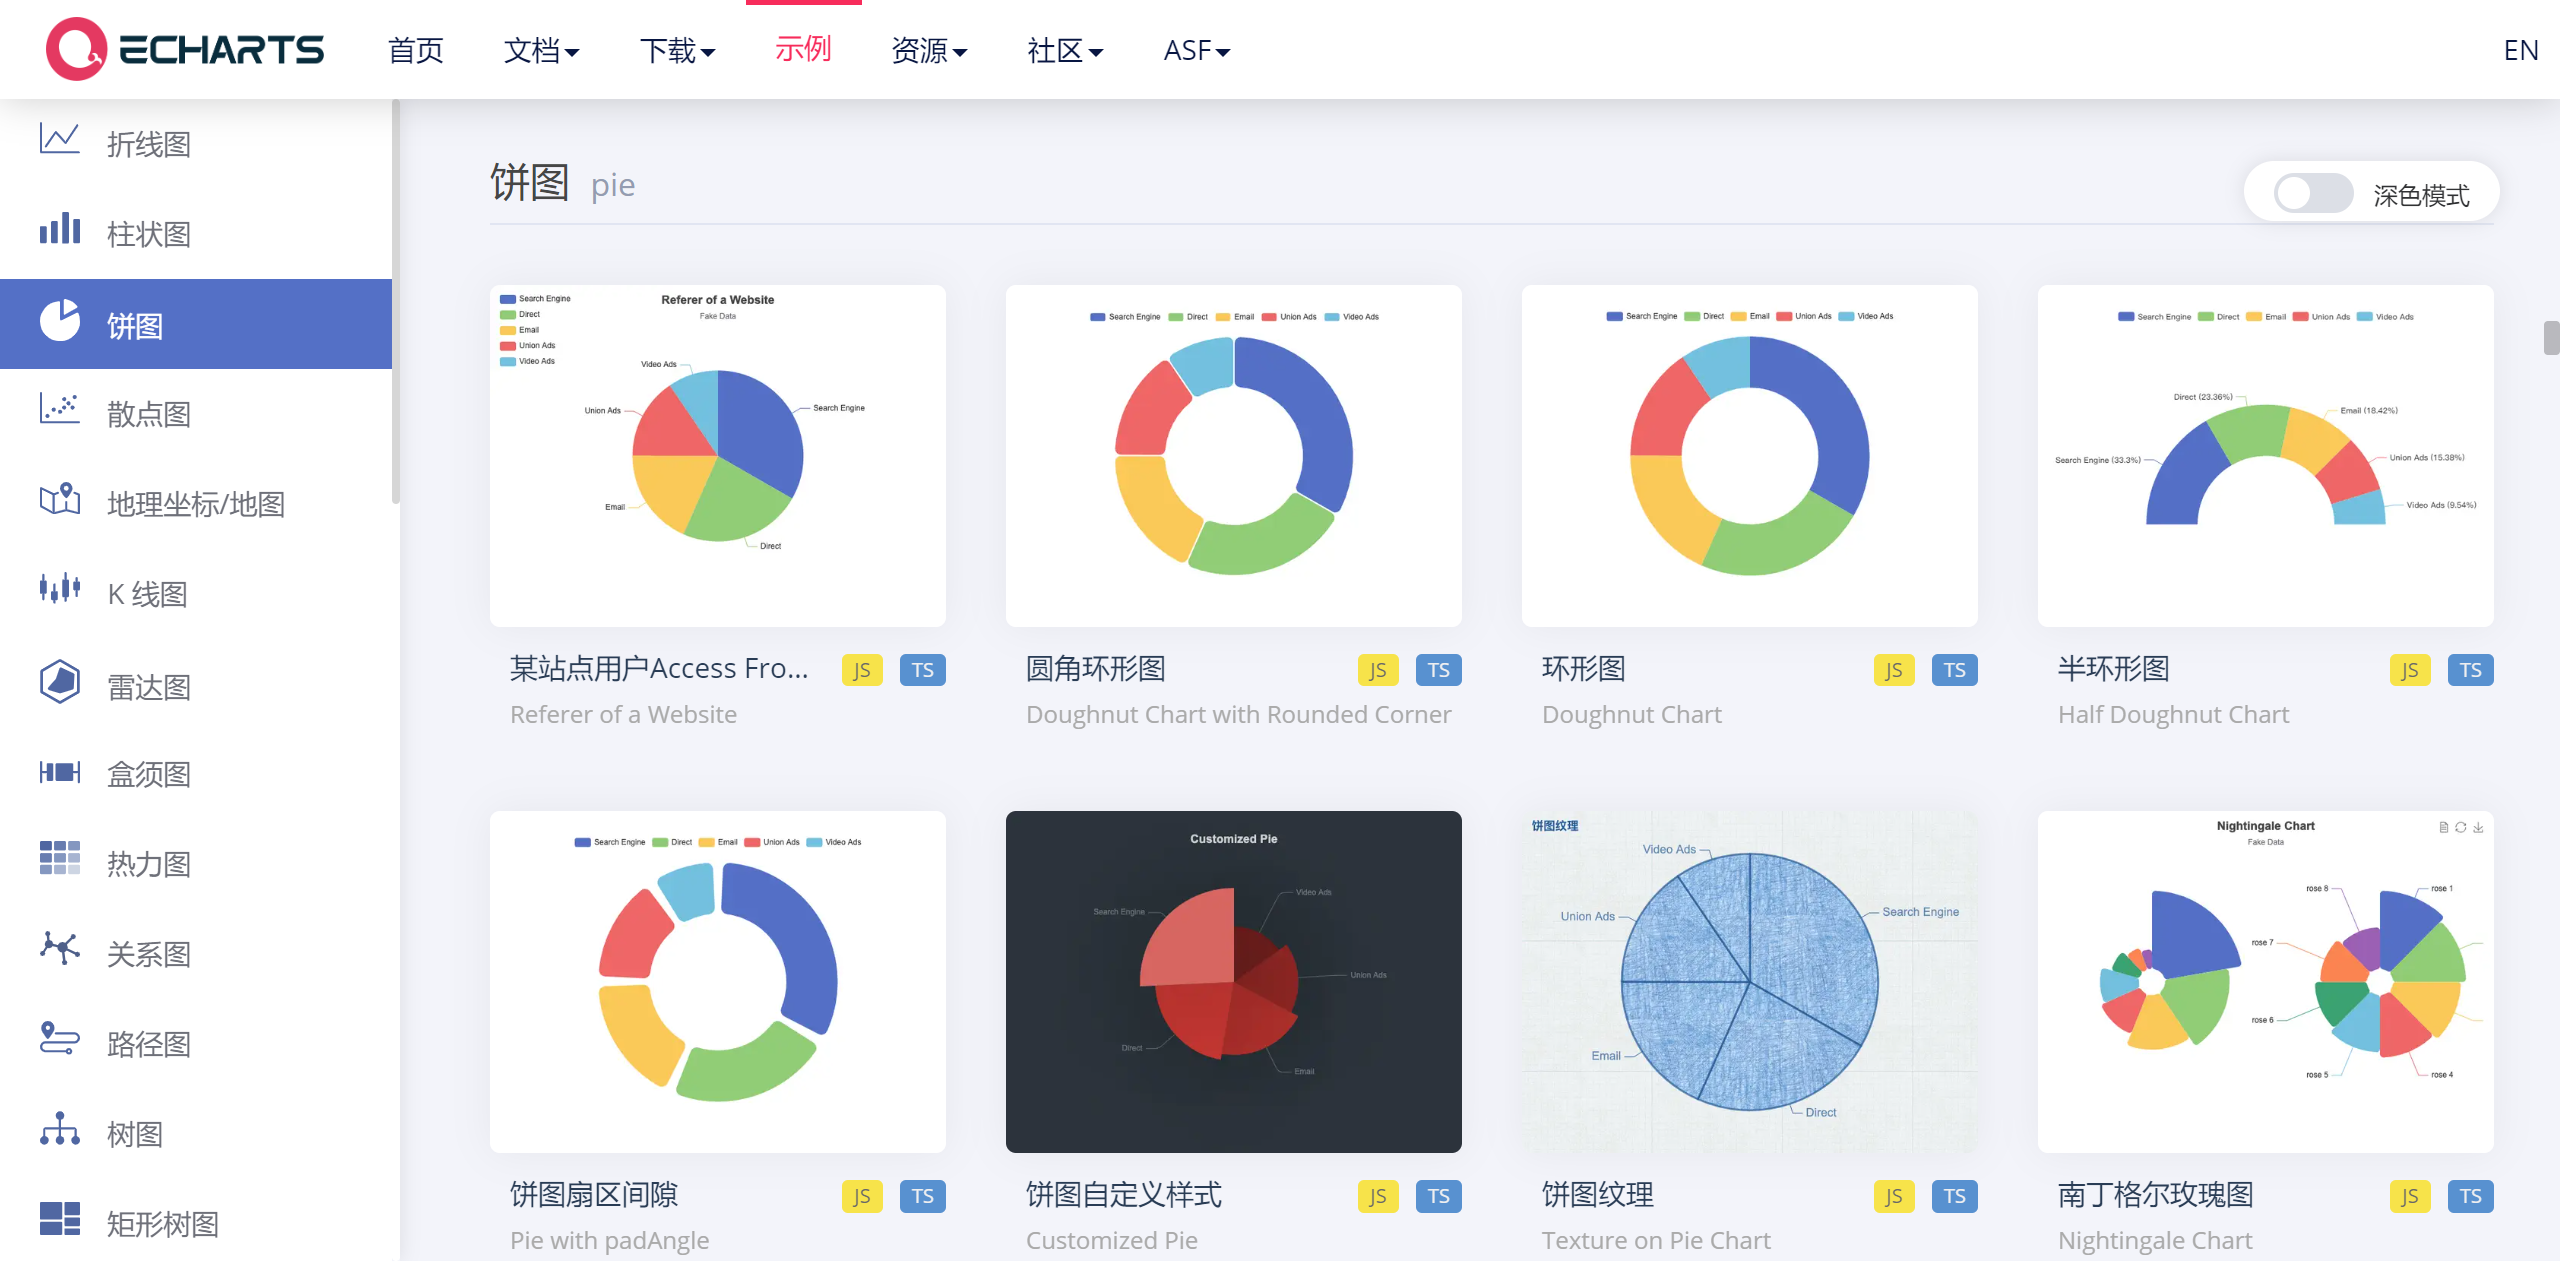Click the heatmap grid icon
Screen dimensions: 2560x1261
pyautogui.click(x=60, y=859)
